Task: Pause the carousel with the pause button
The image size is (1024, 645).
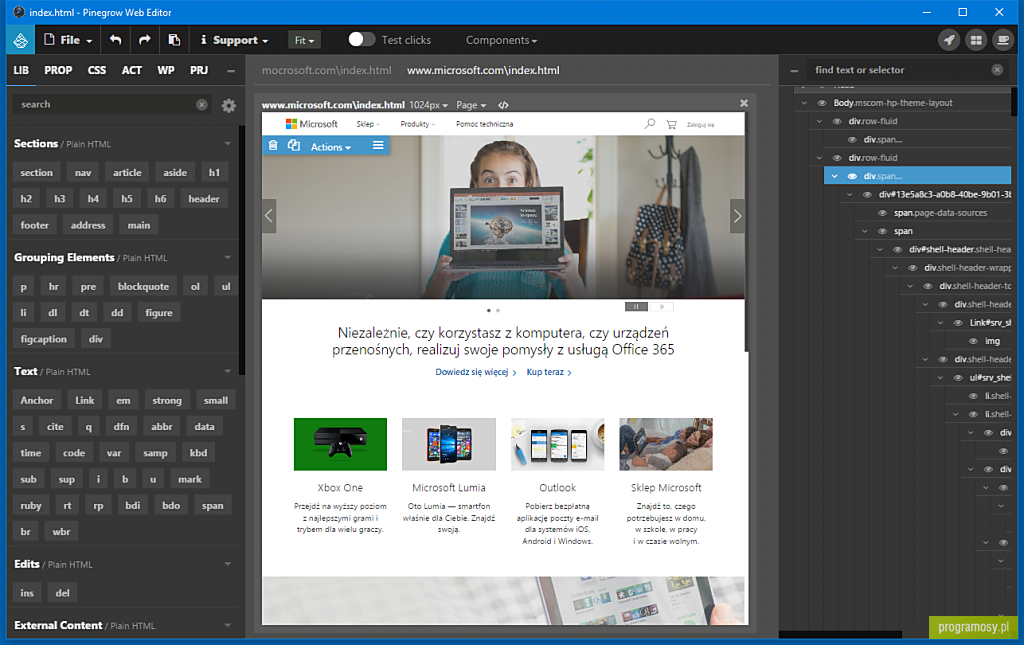Action: [x=636, y=306]
